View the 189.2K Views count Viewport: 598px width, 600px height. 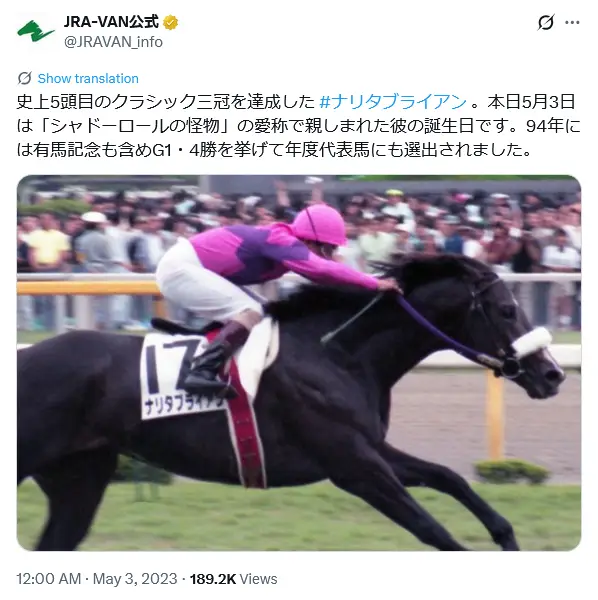point(233,579)
